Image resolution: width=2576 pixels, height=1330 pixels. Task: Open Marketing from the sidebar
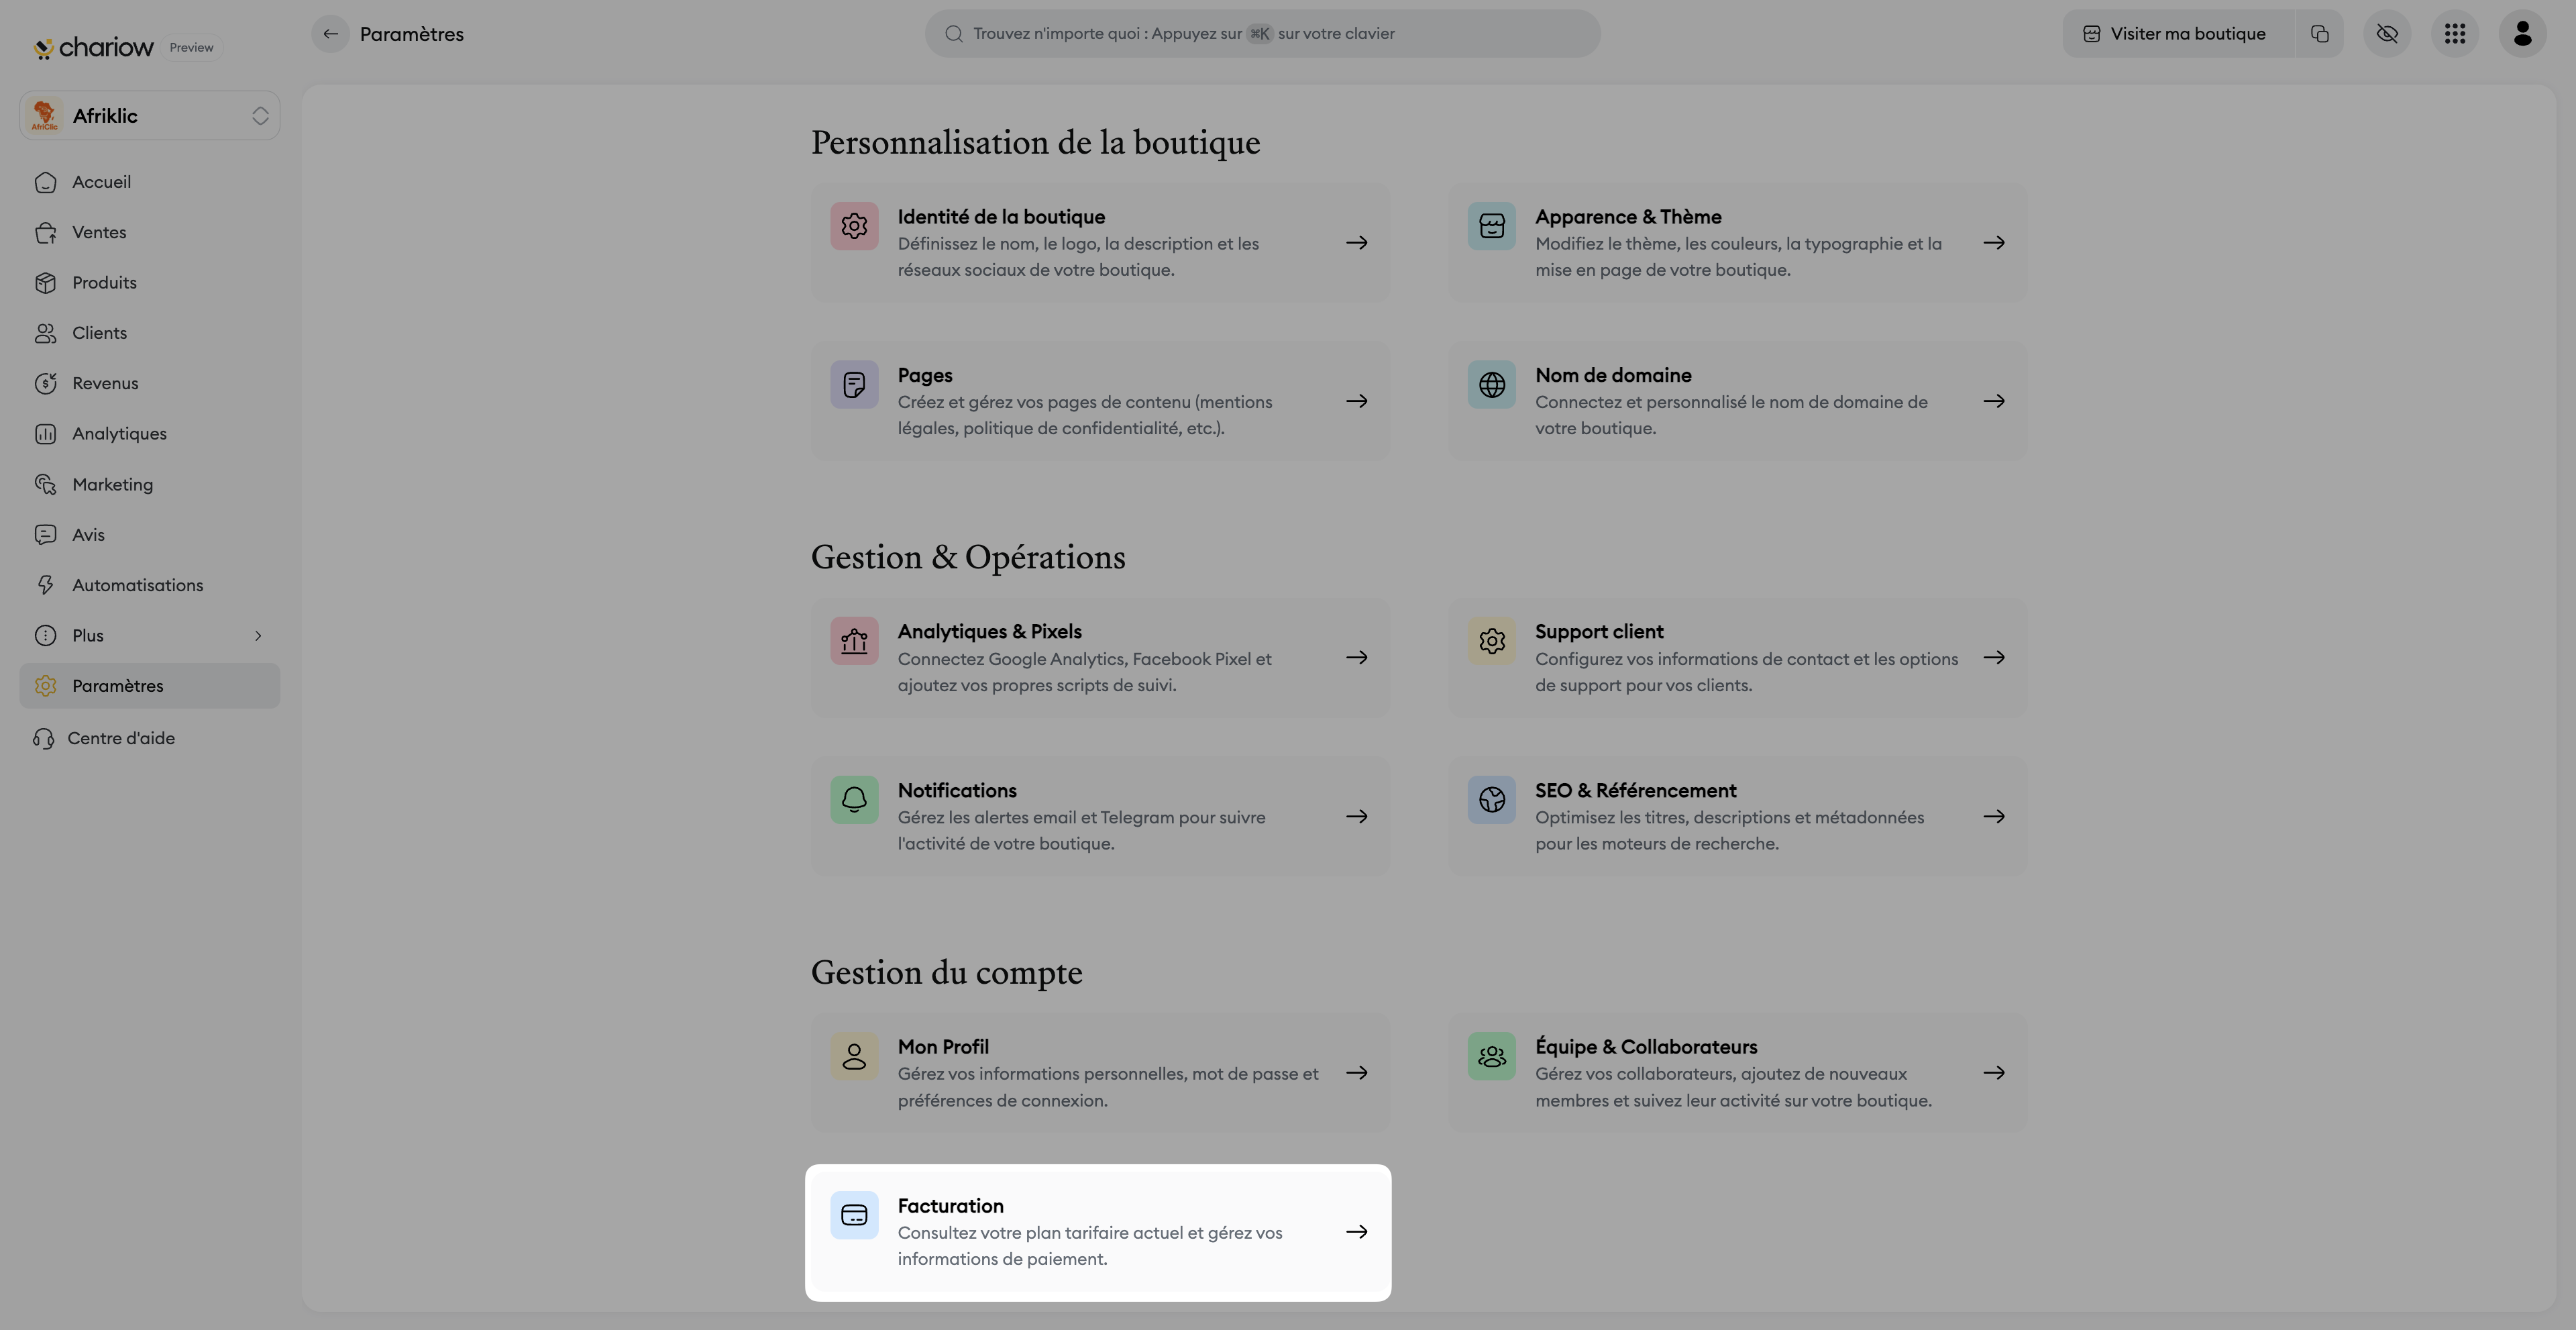(112, 485)
